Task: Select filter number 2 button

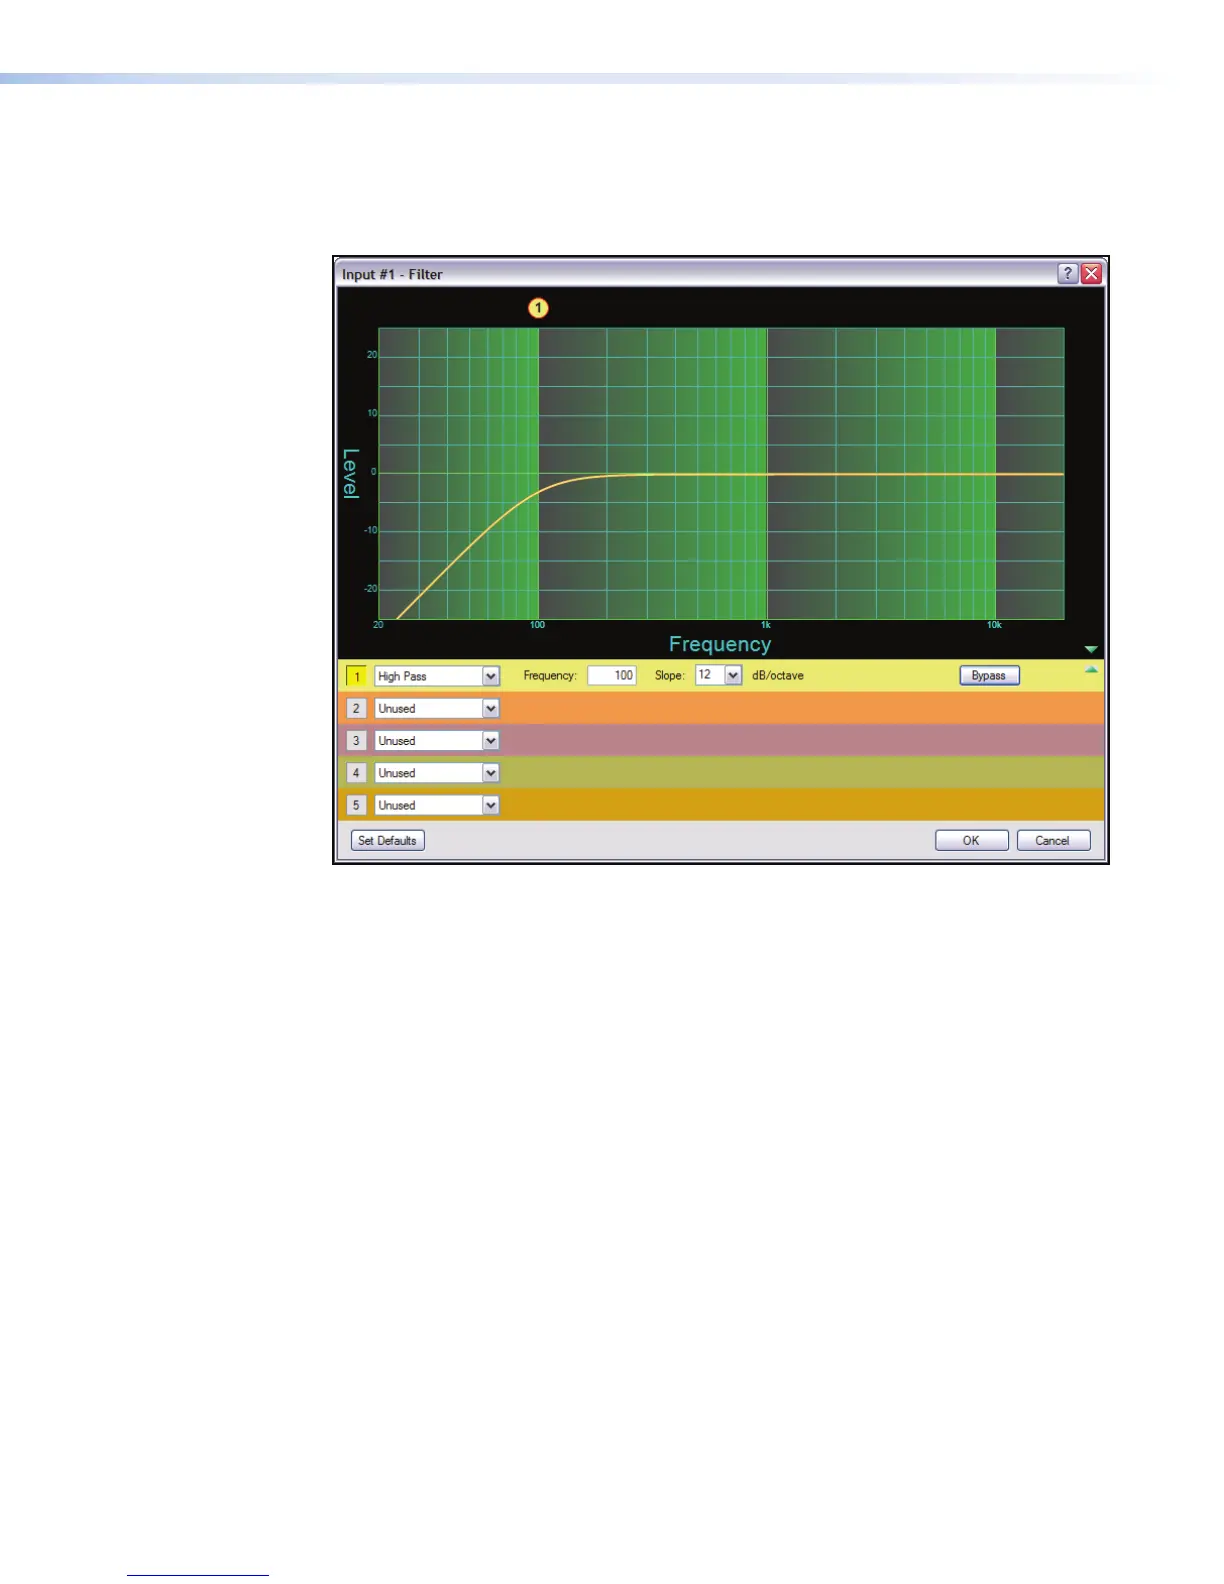Action: pos(356,708)
